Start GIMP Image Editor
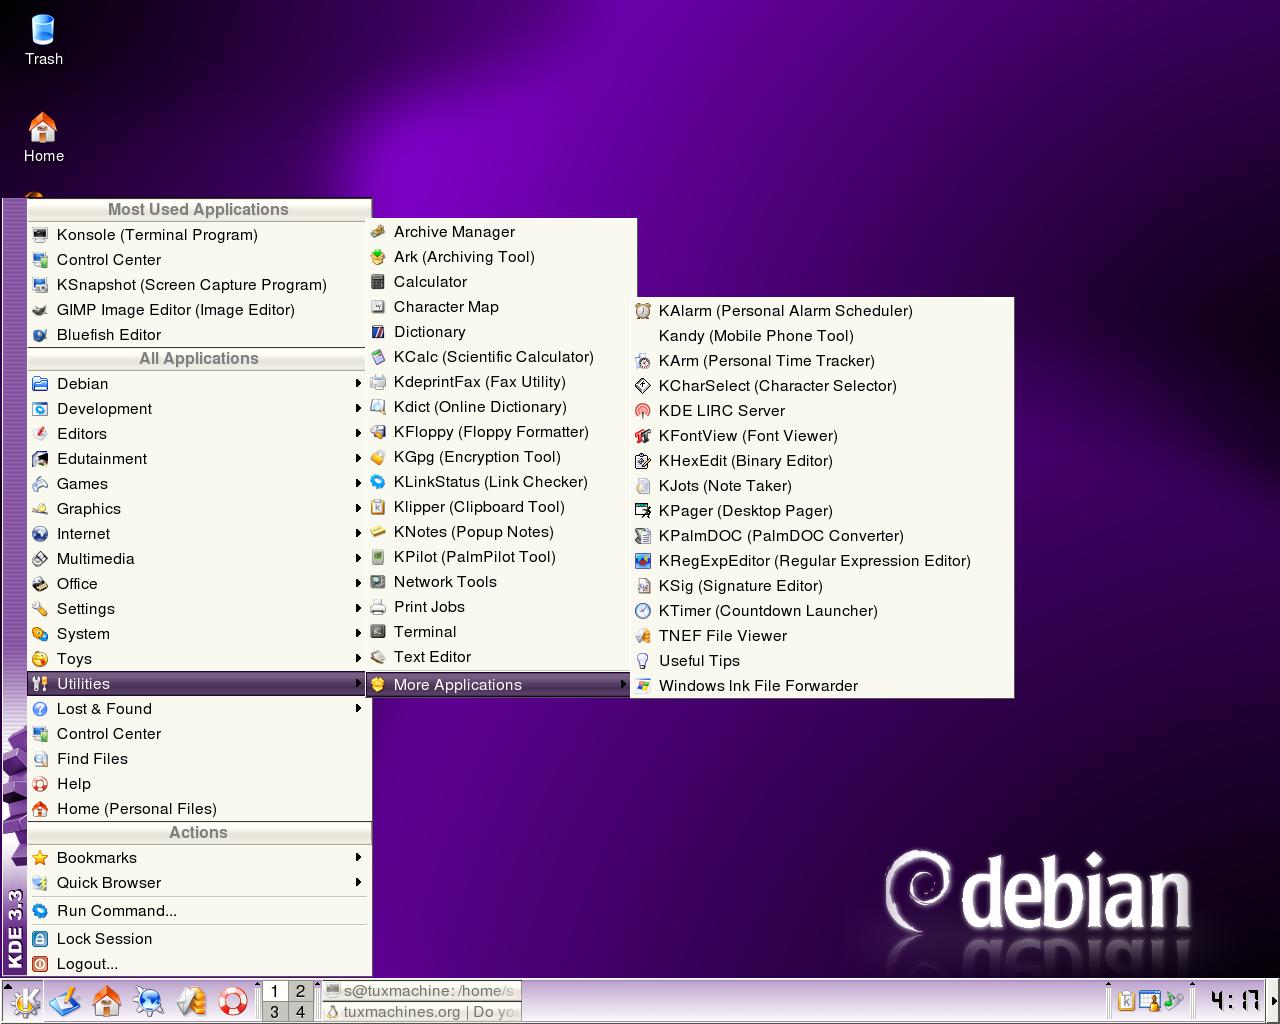This screenshot has width=1280, height=1024. click(198, 310)
